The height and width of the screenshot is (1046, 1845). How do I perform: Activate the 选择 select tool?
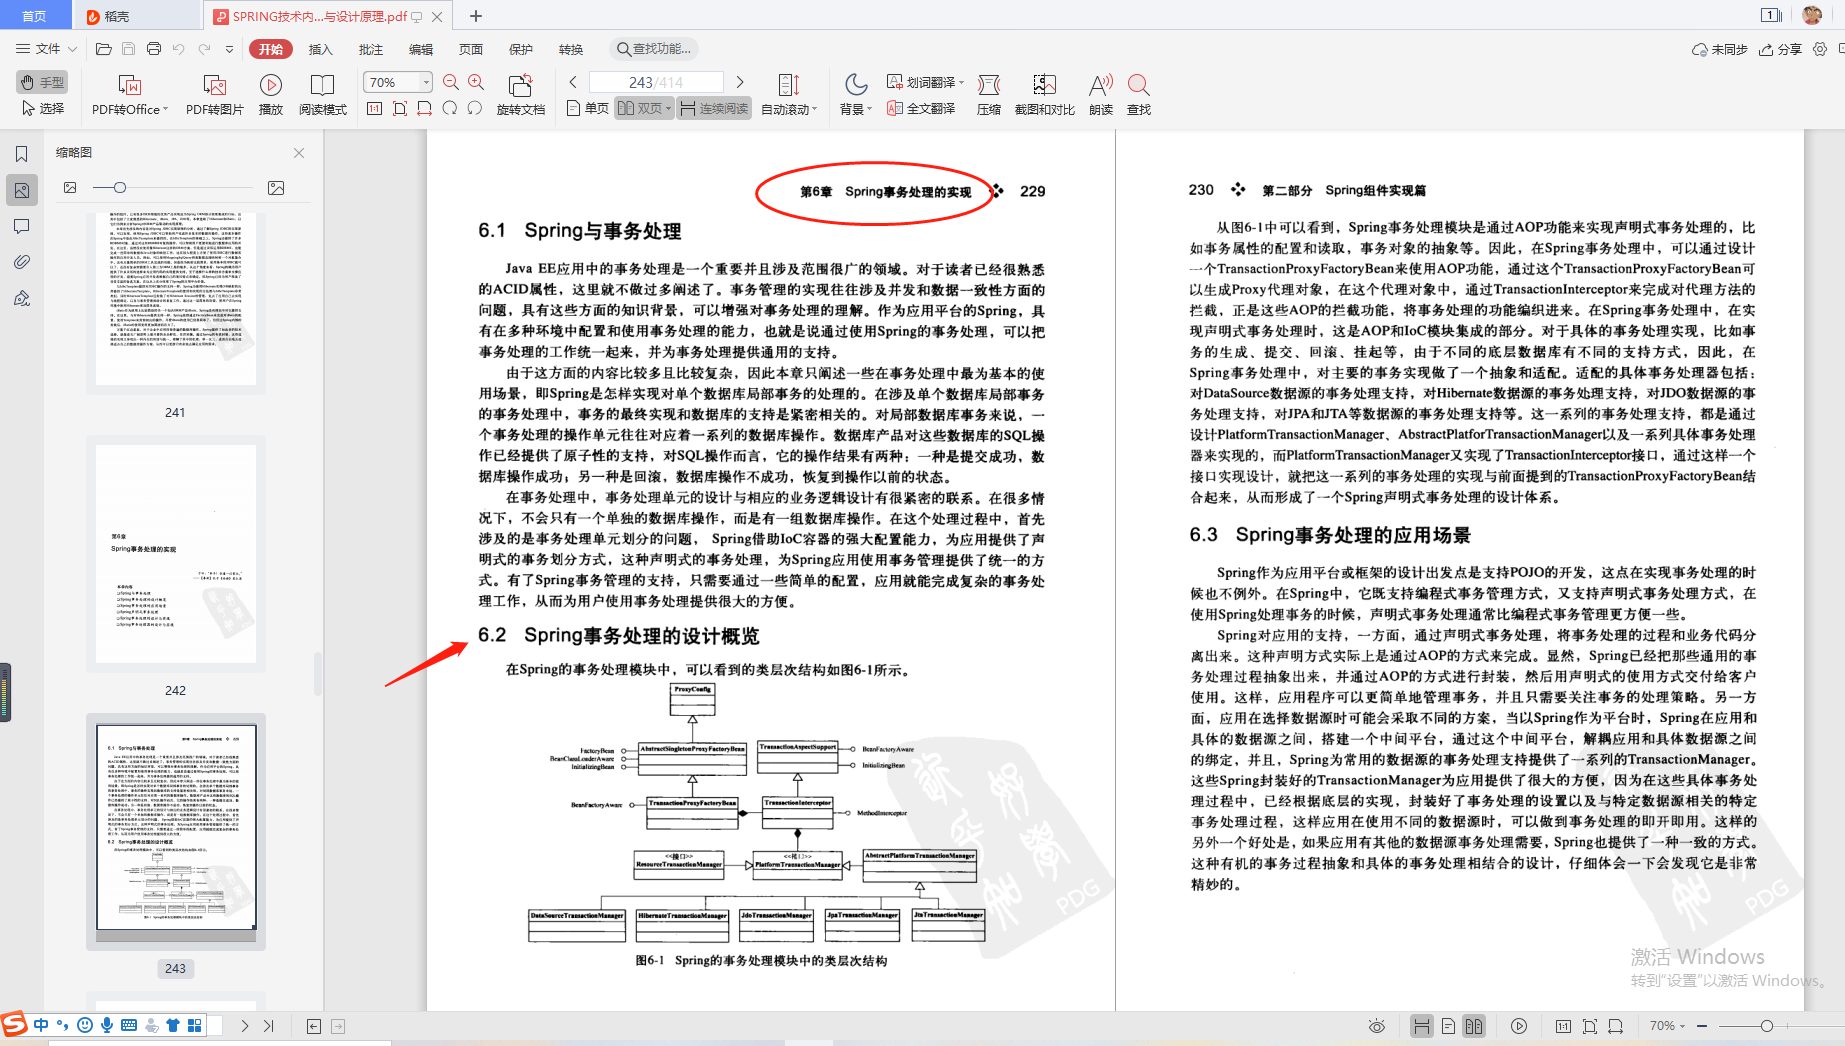point(43,108)
